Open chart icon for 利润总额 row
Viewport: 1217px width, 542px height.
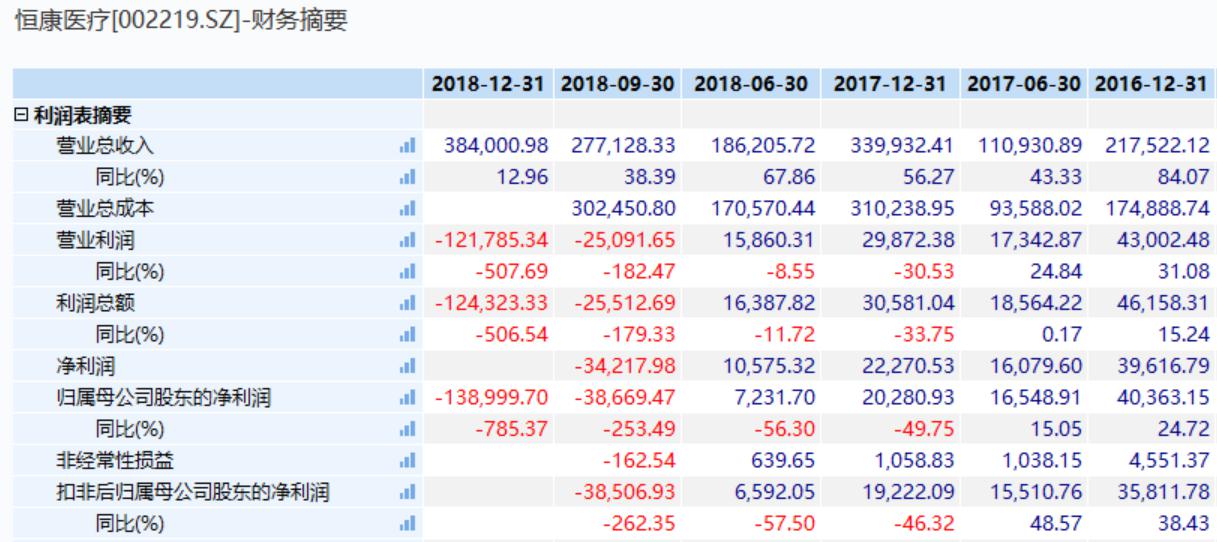click(407, 305)
